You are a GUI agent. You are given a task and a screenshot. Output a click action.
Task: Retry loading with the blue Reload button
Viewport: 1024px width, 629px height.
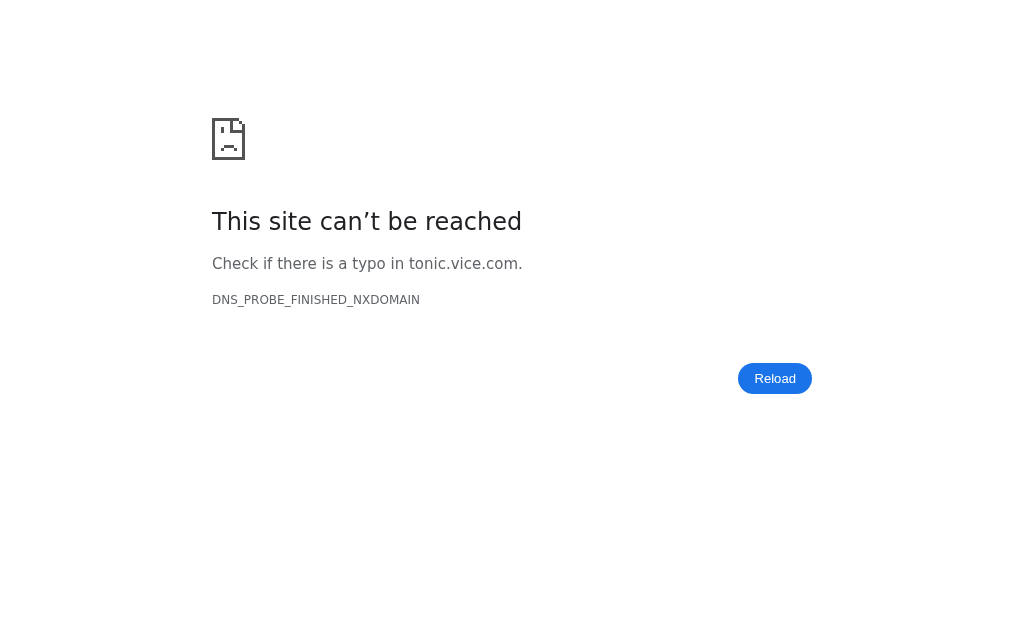click(x=775, y=379)
